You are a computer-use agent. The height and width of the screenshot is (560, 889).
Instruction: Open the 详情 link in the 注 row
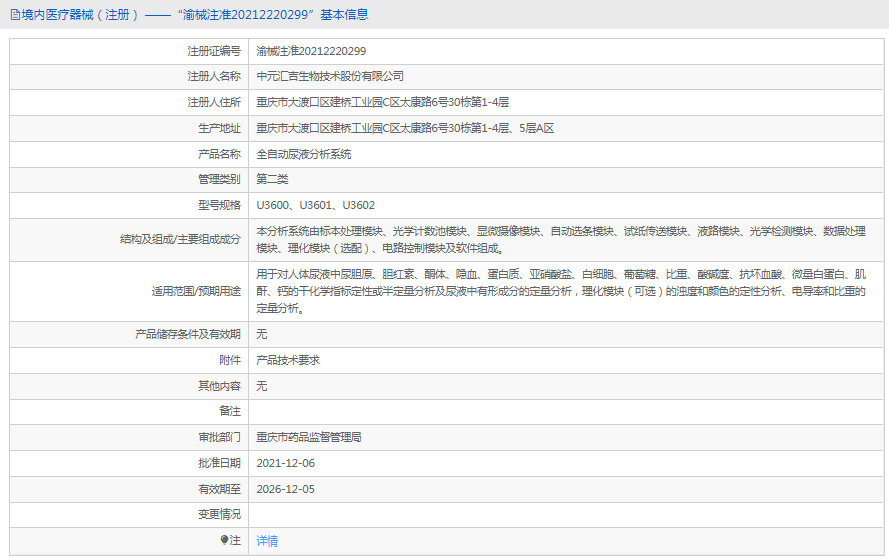tap(267, 541)
